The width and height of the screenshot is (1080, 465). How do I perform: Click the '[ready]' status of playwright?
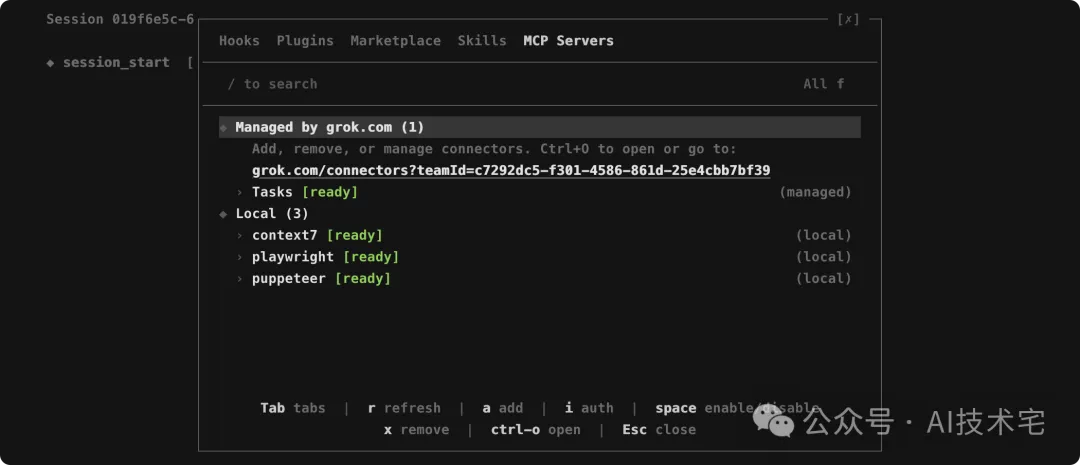(x=371, y=257)
